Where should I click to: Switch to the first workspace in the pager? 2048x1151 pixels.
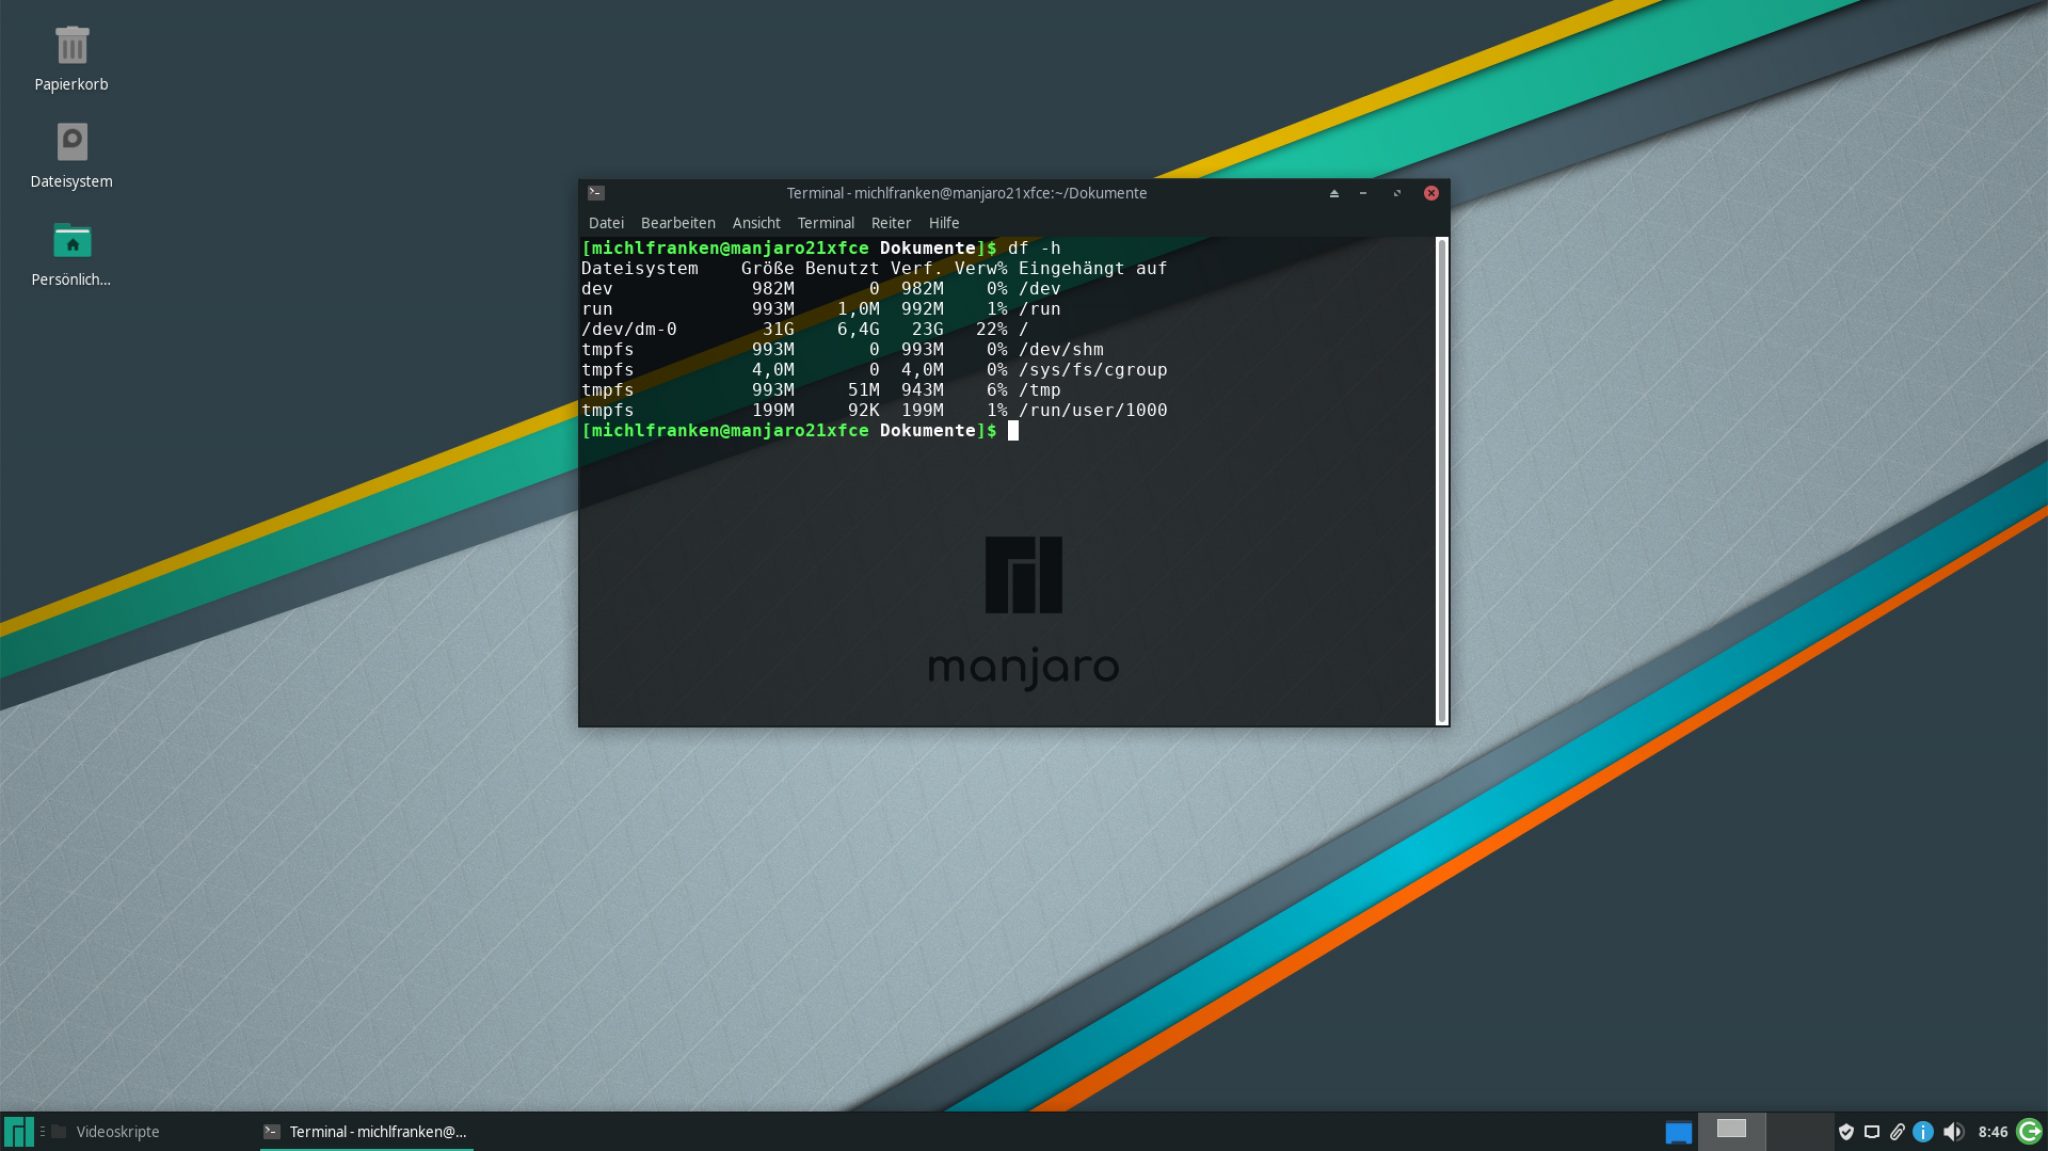[1731, 1131]
